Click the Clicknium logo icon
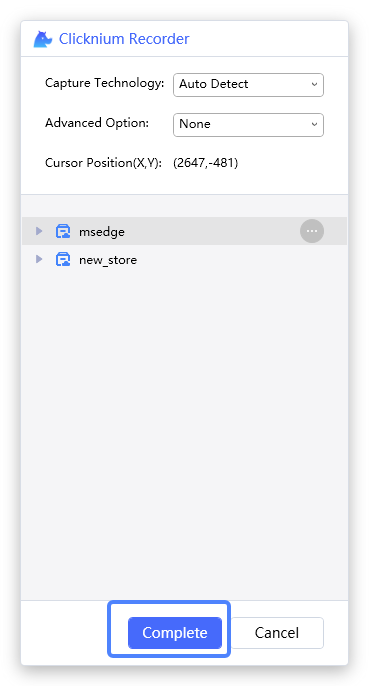Screen dimensions: 369x686 coord(43,39)
